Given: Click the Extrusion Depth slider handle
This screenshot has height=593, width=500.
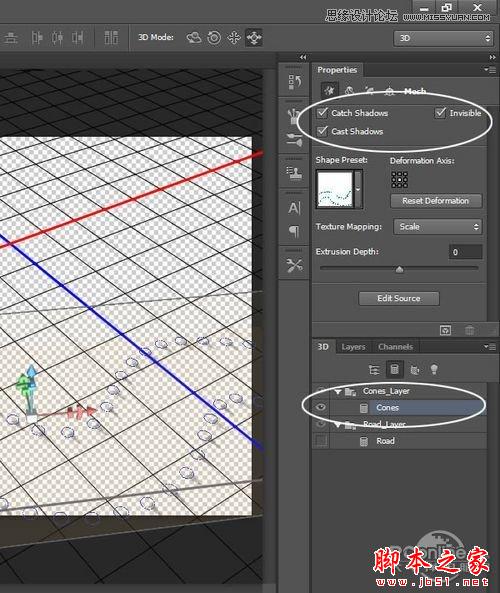Looking at the screenshot, I should 399,269.
